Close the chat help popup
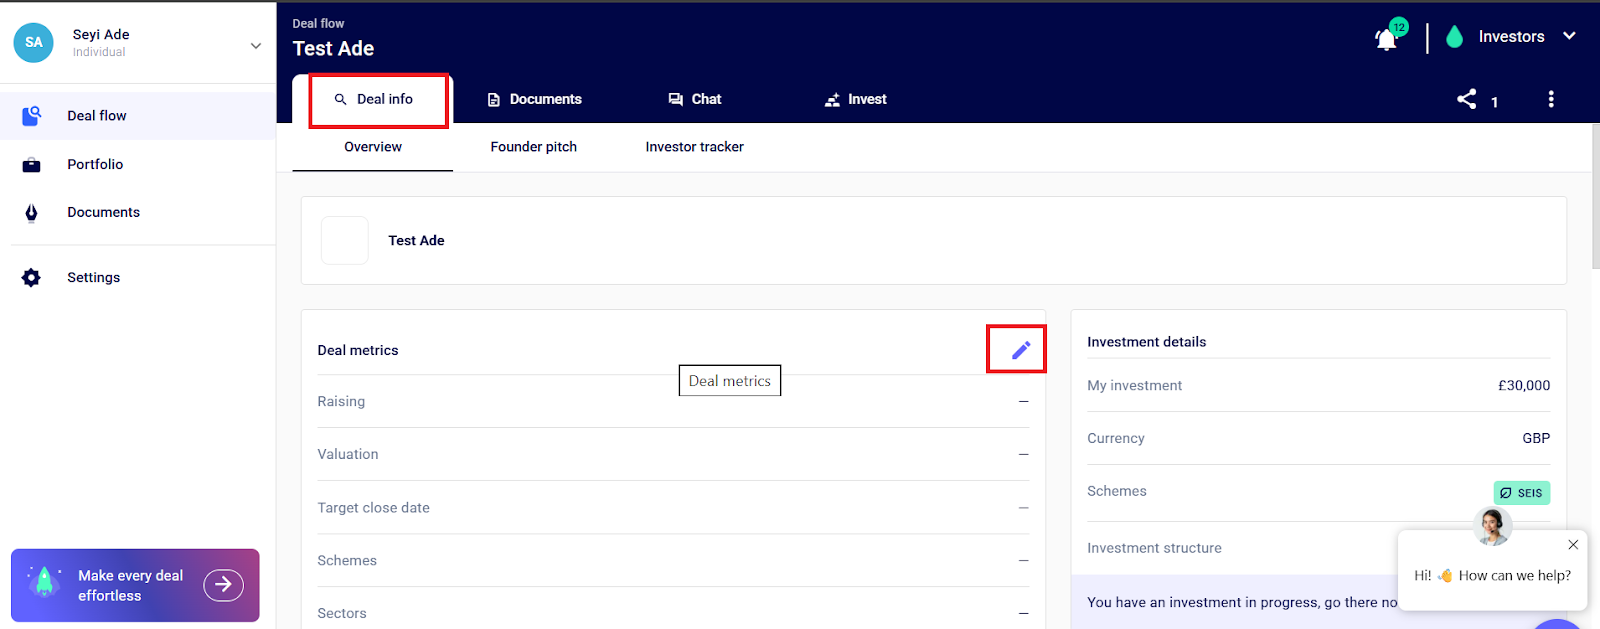 pyautogui.click(x=1573, y=545)
